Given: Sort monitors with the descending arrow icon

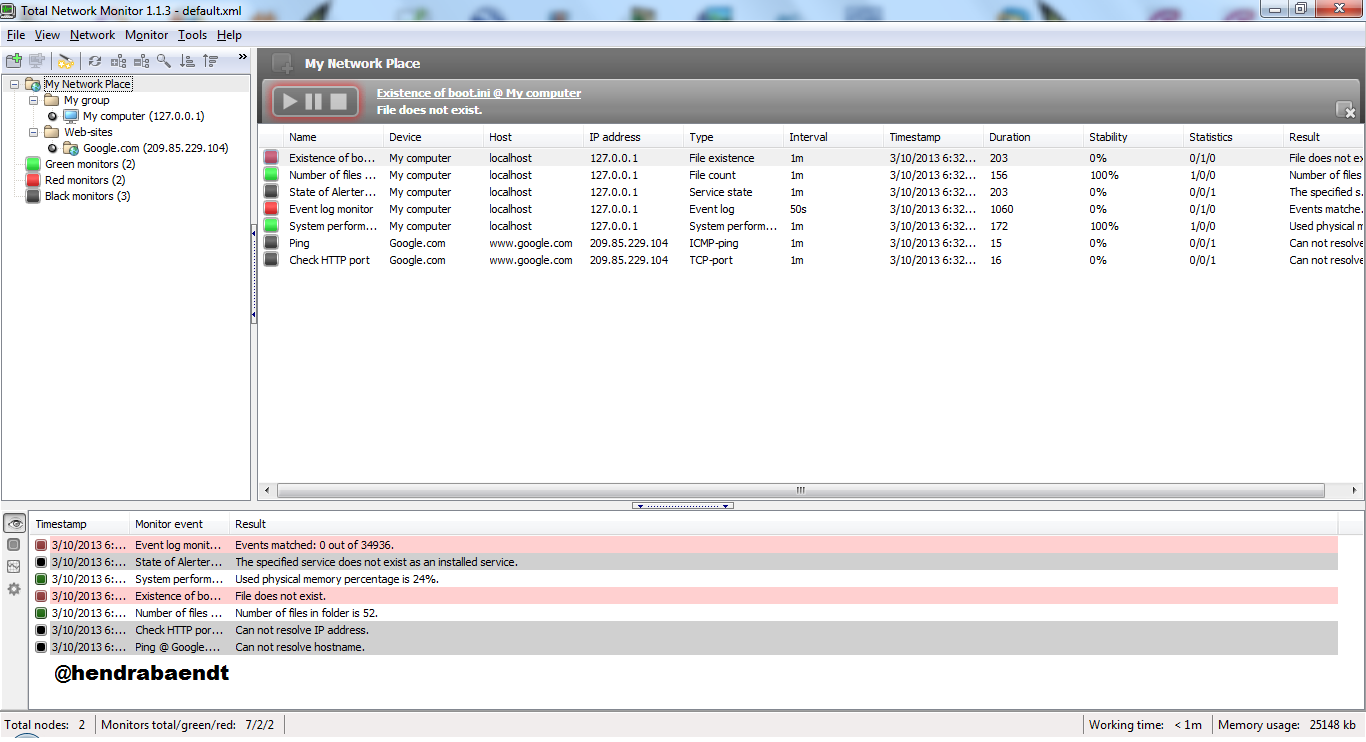Looking at the screenshot, I should [187, 61].
